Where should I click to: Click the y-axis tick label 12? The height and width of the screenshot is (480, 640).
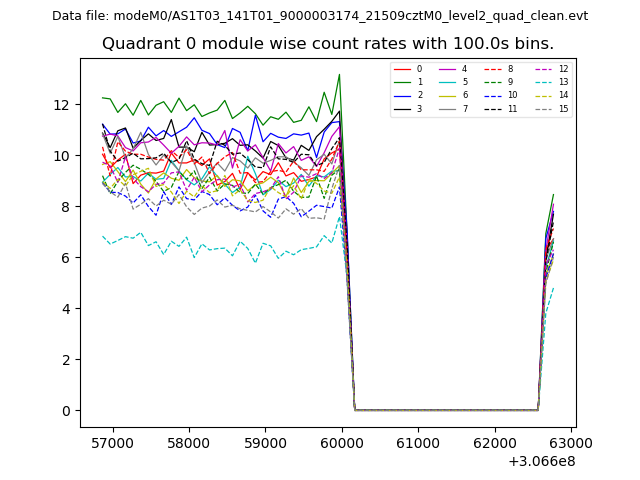(x=62, y=105)
